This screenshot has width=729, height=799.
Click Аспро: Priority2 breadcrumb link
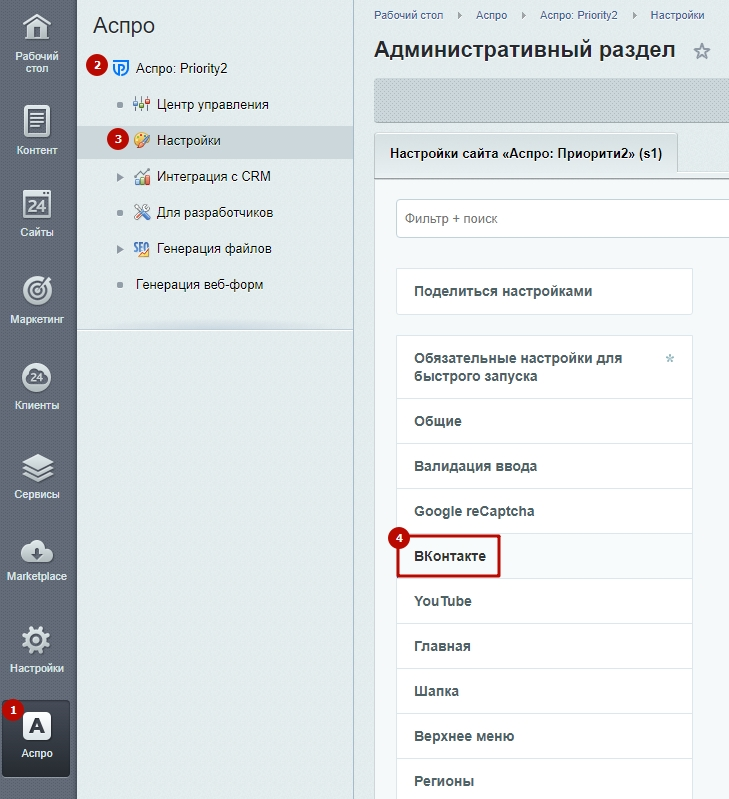(x=579, y=15)
